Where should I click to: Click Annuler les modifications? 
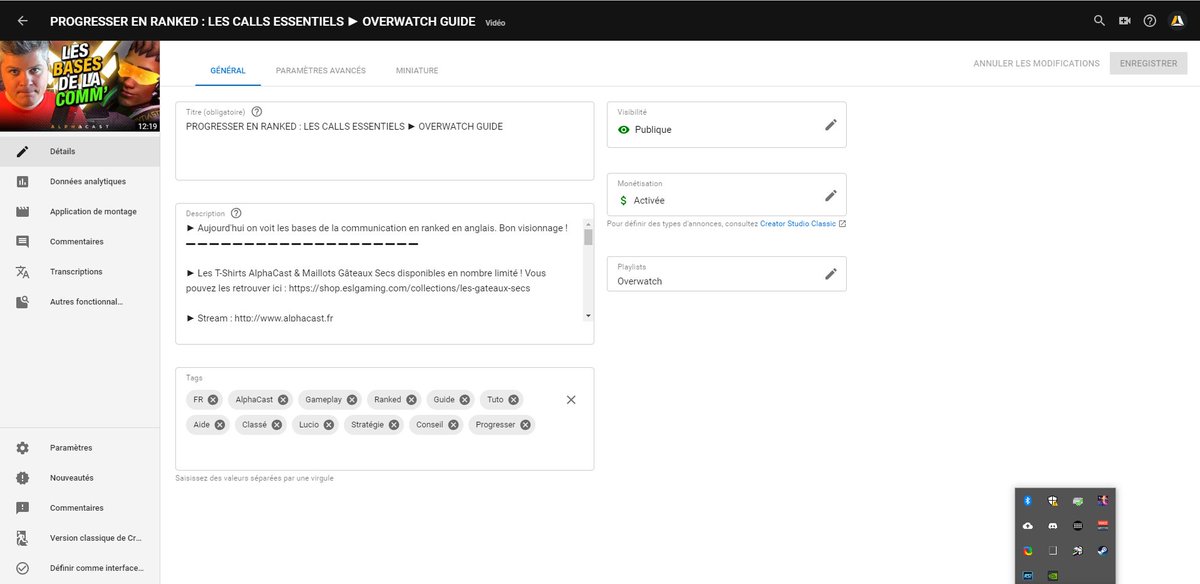click(1037, 63)
